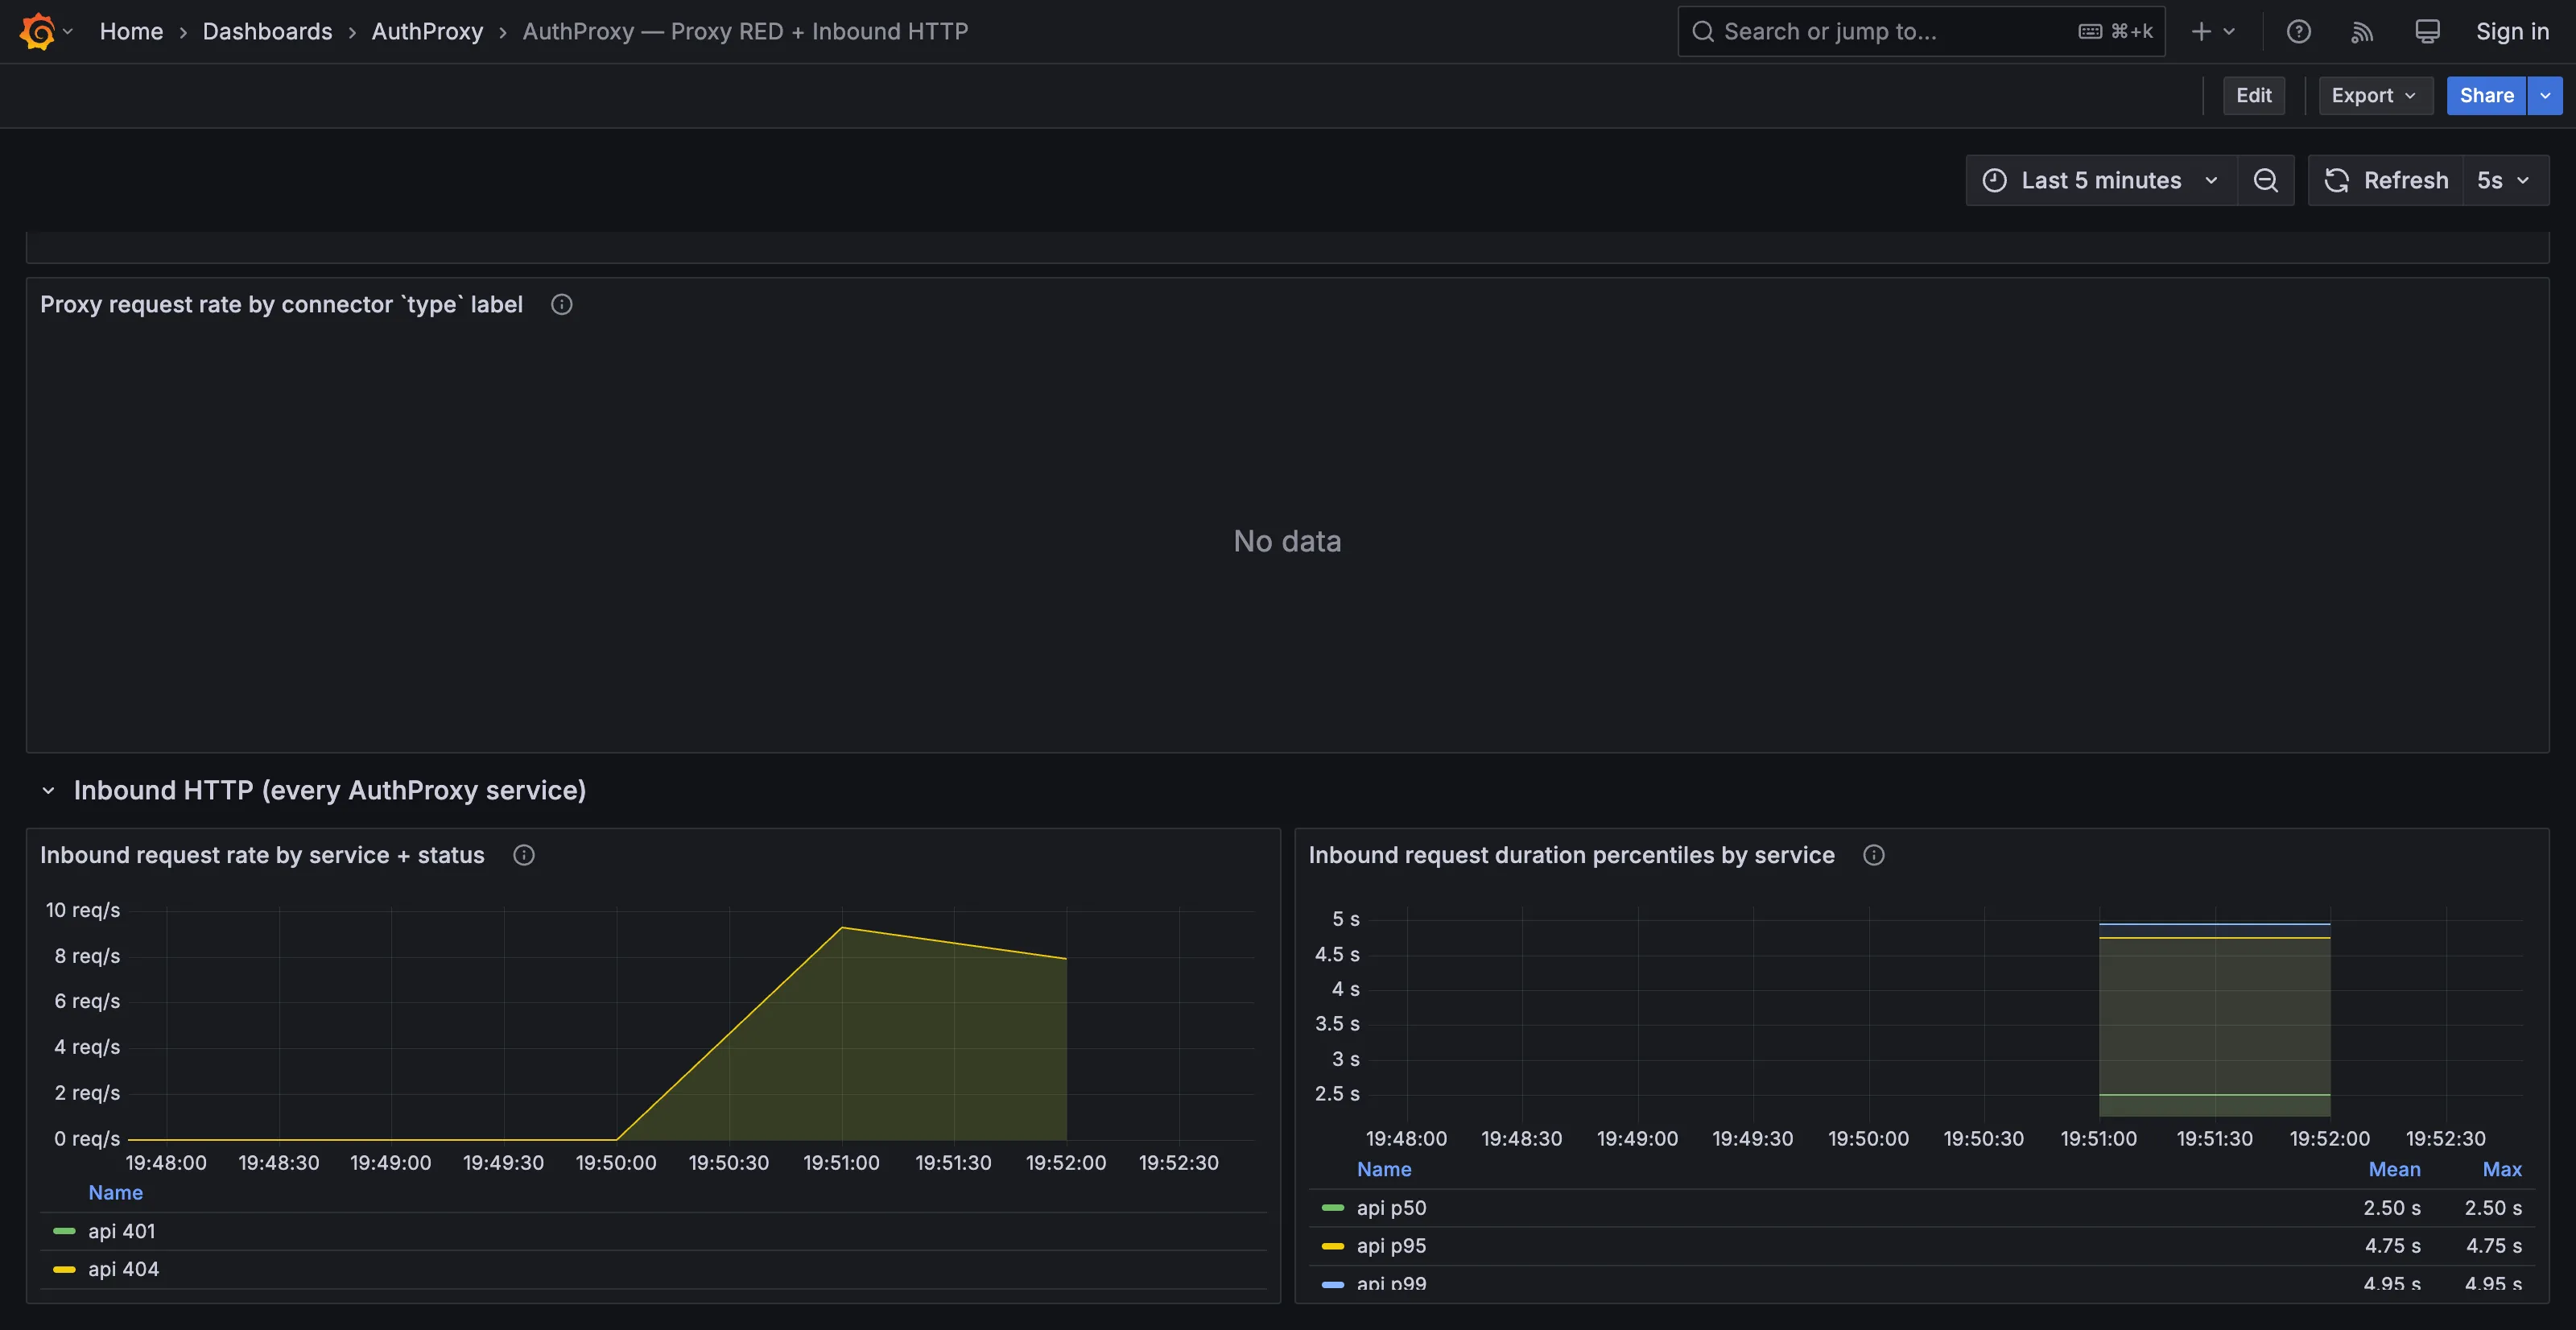Click info icon of Inbound request duration panel

(x=1874, y=855)
